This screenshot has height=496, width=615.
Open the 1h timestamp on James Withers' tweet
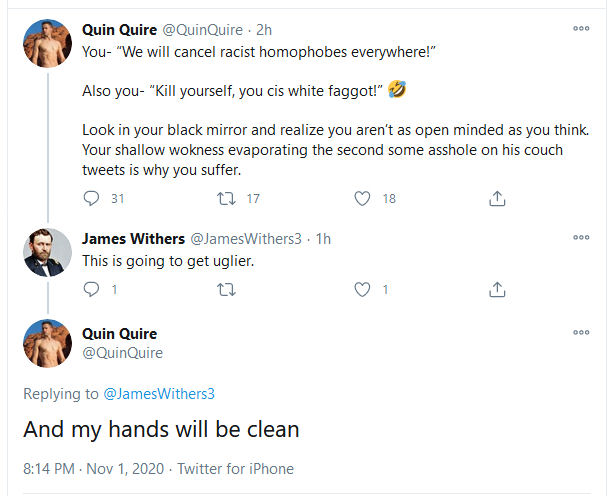[x=323, y=238]
